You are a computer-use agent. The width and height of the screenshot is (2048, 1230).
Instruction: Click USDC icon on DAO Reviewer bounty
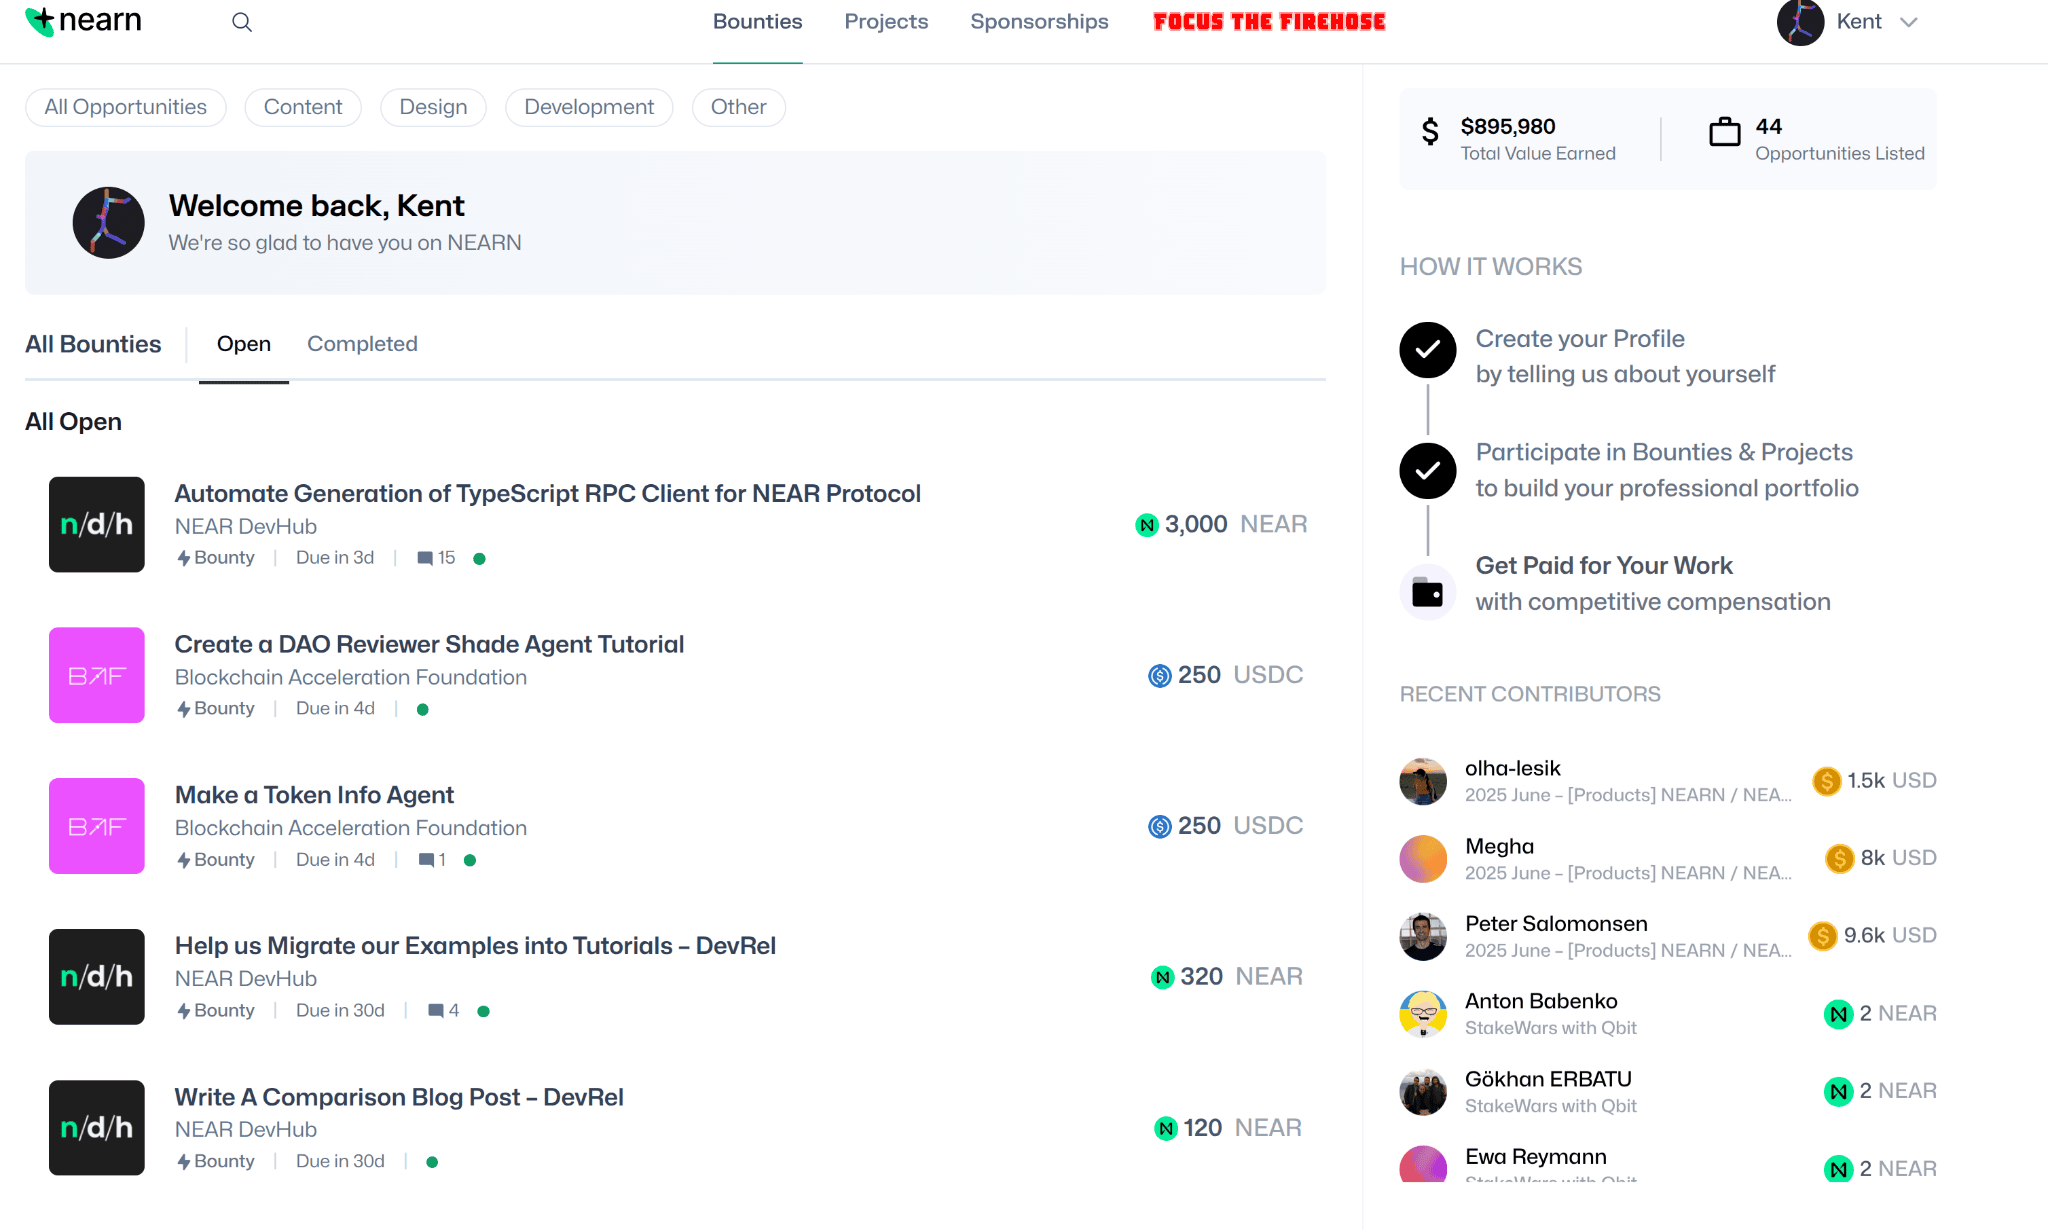click(1160, 676)
